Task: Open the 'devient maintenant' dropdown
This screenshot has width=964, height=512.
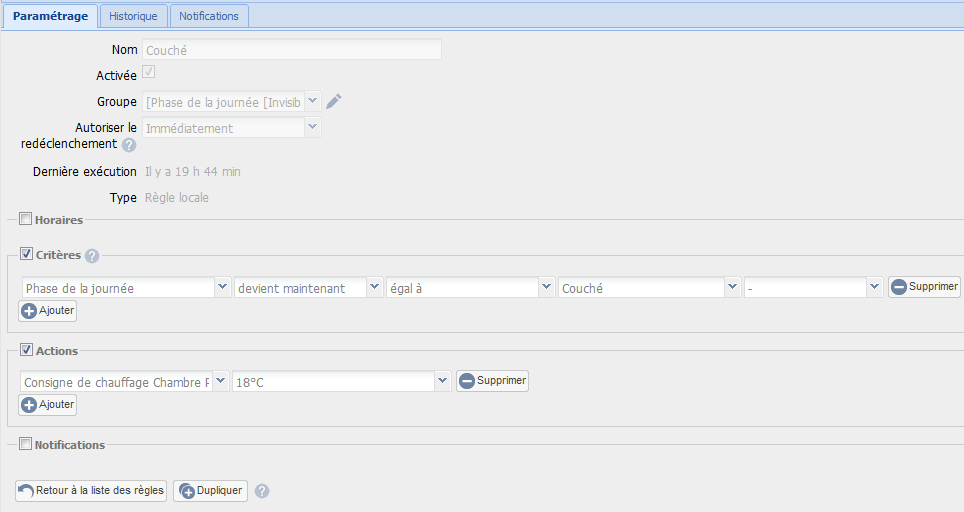Action: click(374, 287)
